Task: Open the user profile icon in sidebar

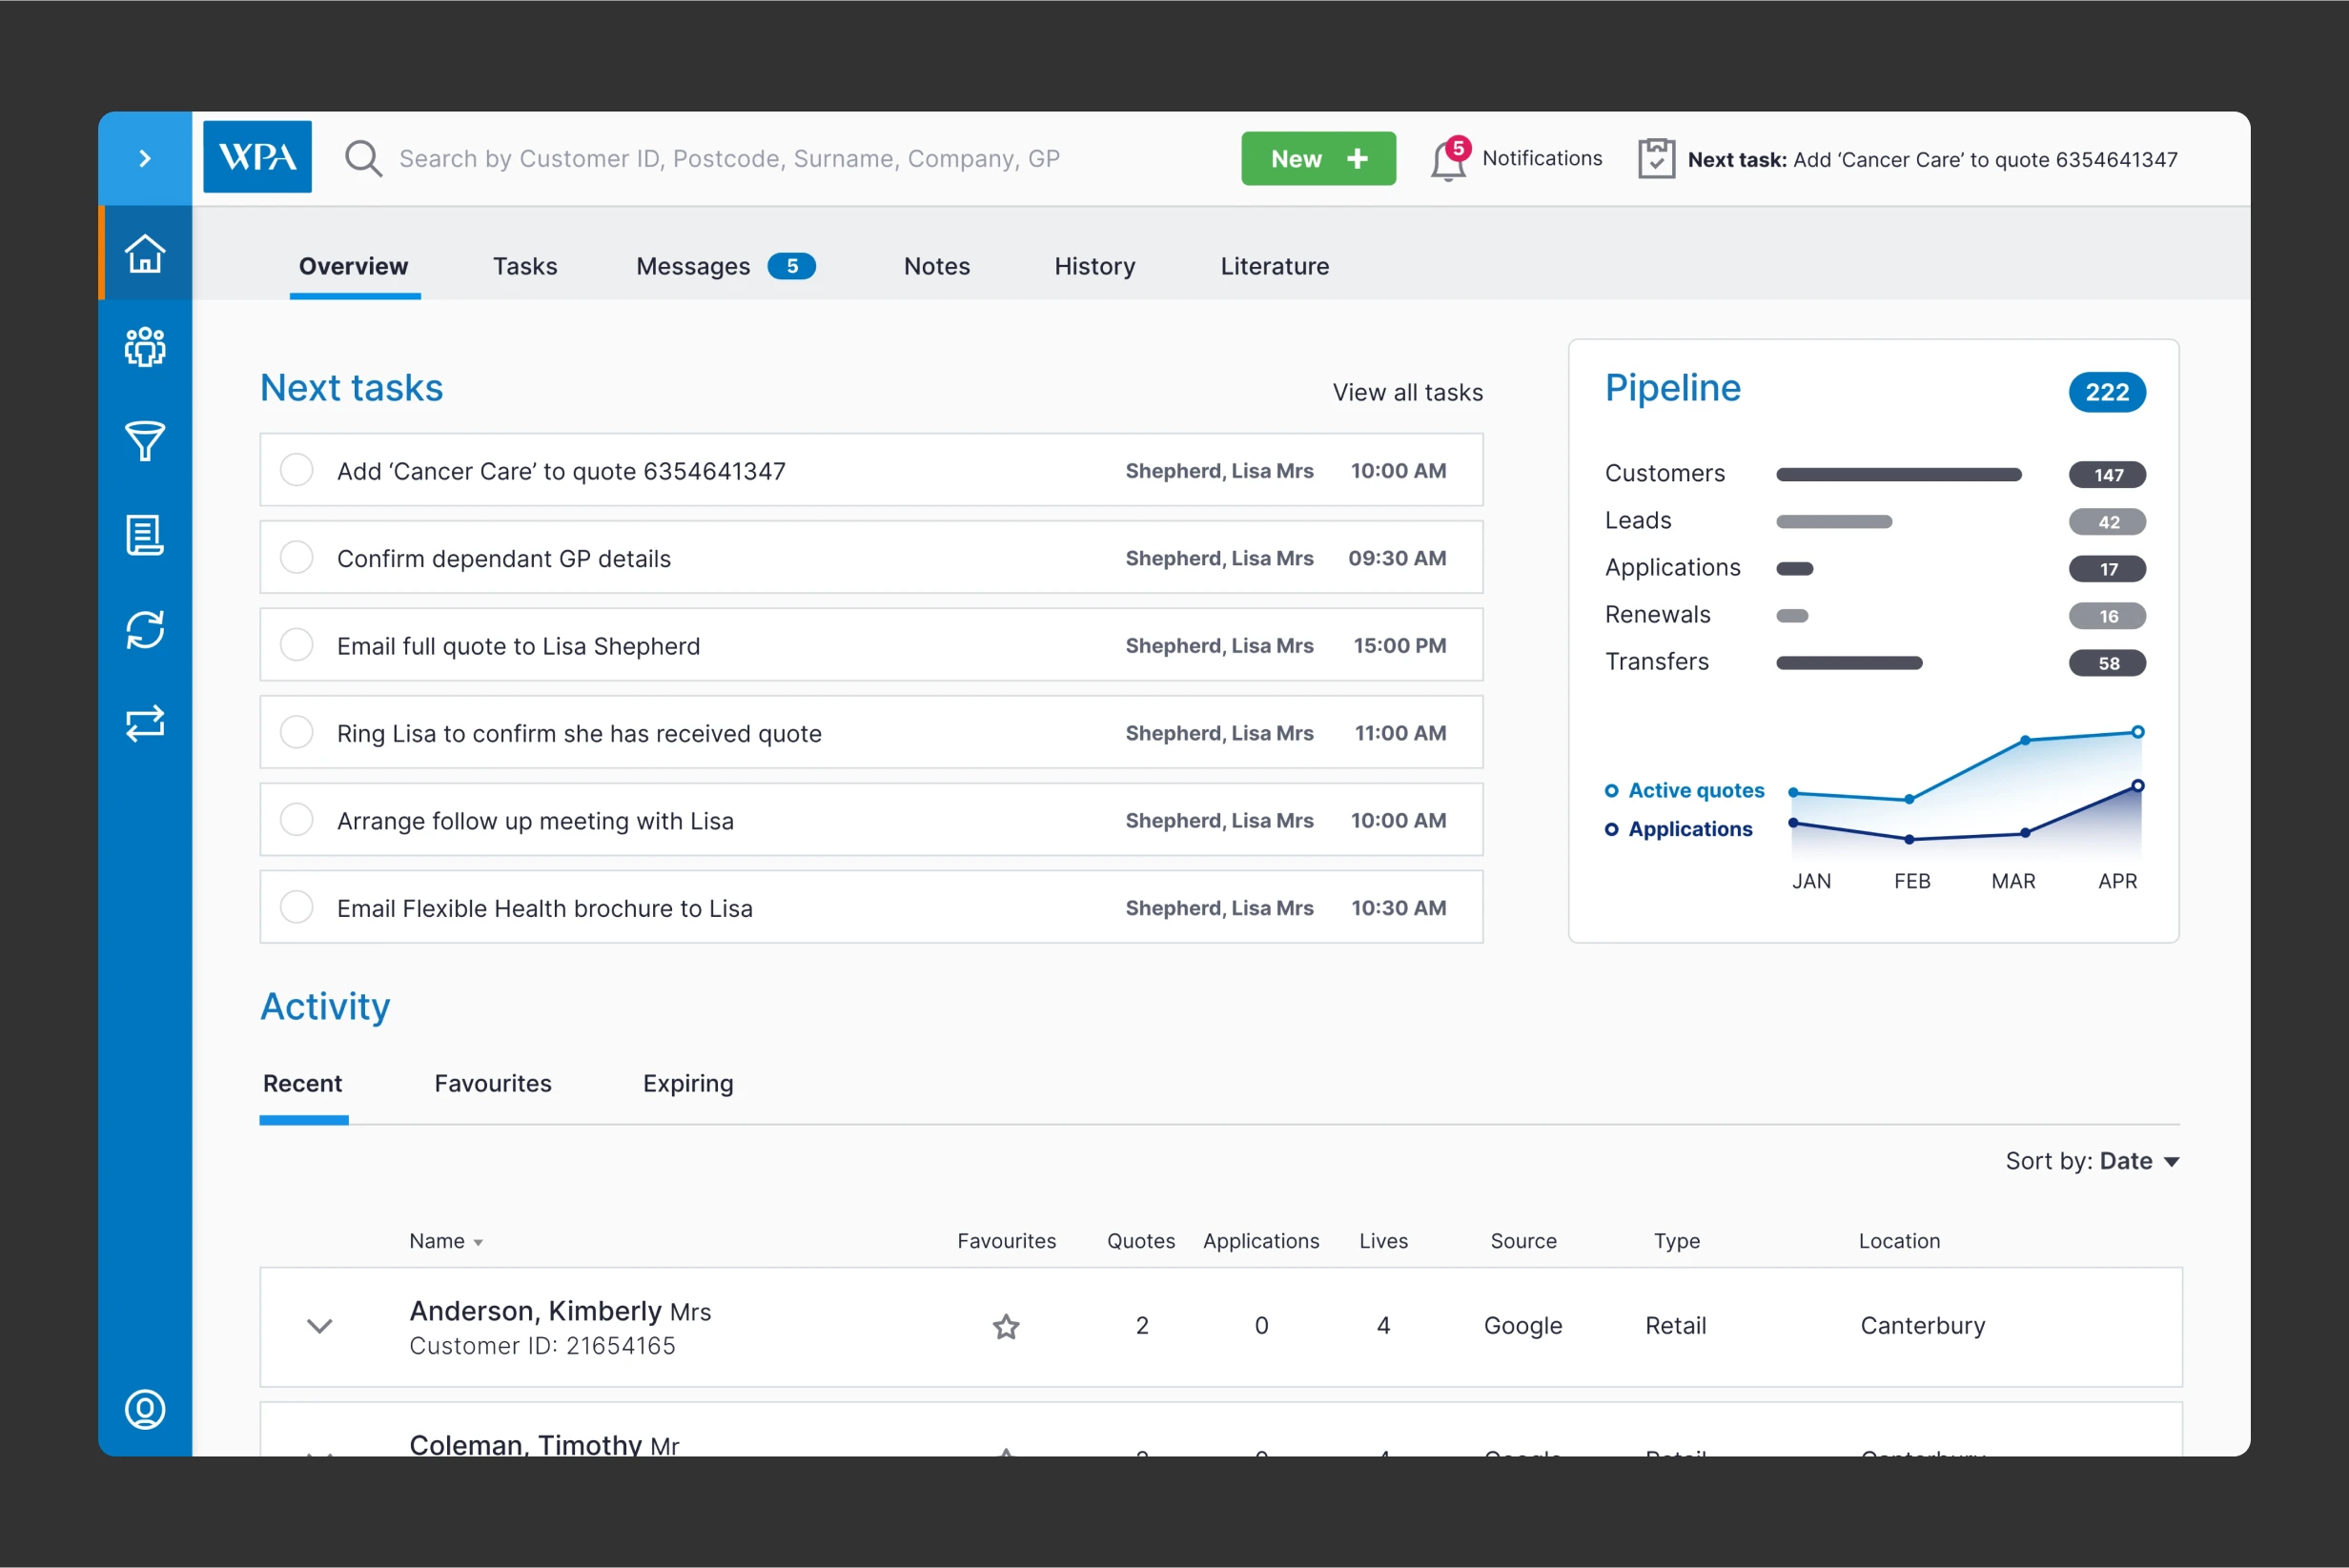Action: [x=145, y=1409]
